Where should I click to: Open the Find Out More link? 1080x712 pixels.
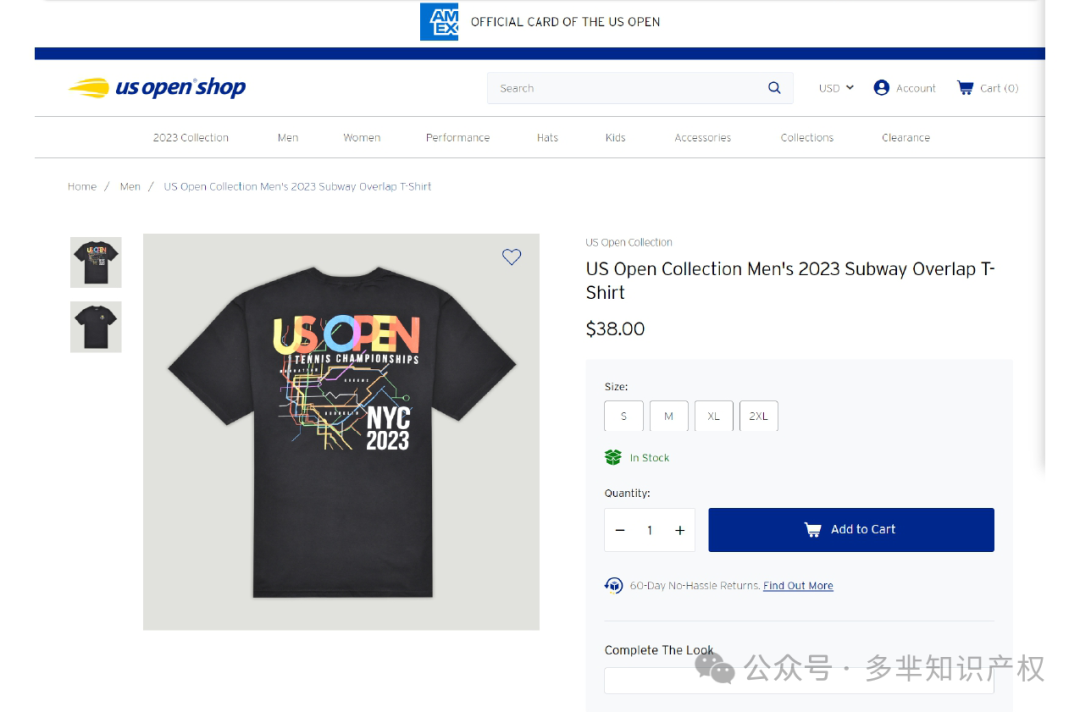(x=798, y=585)
